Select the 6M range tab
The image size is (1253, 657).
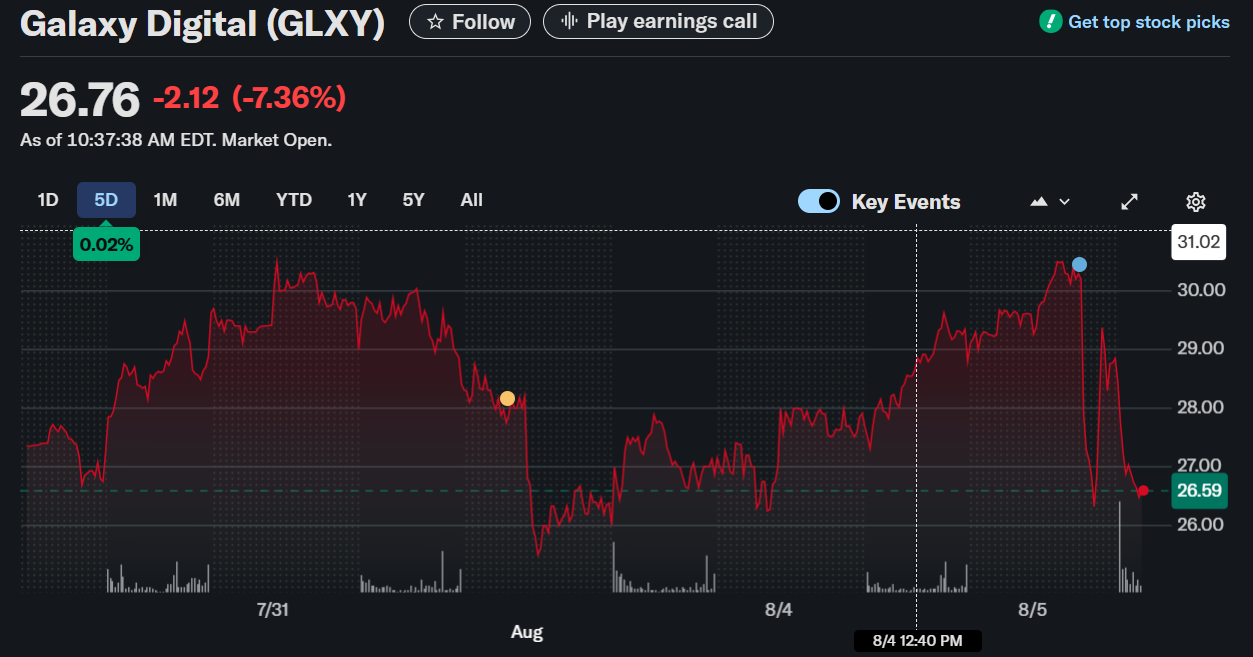(226, 200)
